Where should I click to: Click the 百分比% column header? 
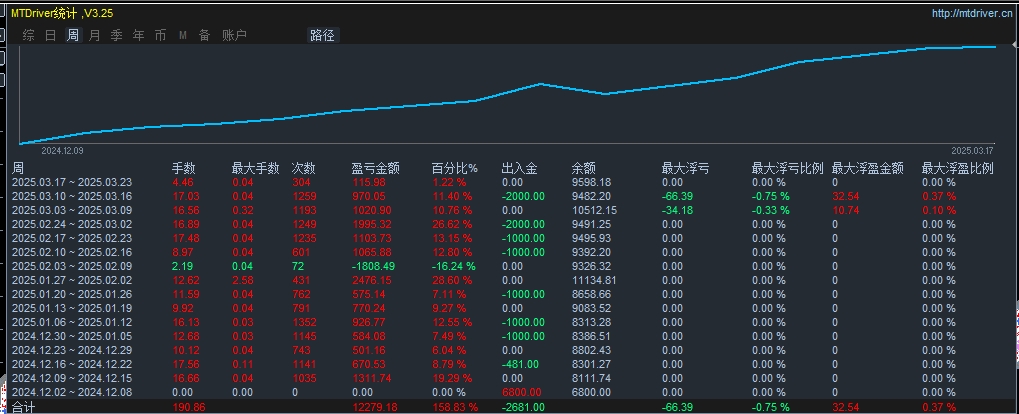455,168
